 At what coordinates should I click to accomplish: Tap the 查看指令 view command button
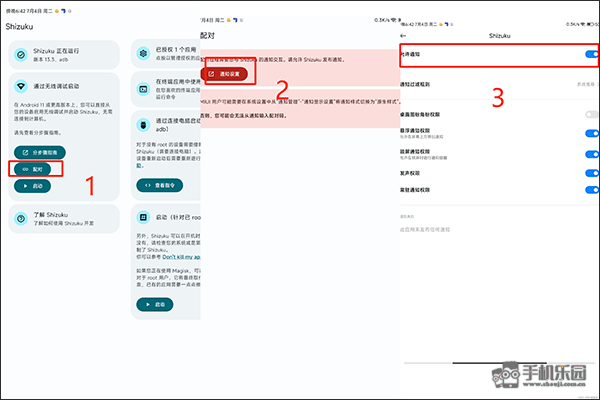pyautogui.click(x=160, y=185)
